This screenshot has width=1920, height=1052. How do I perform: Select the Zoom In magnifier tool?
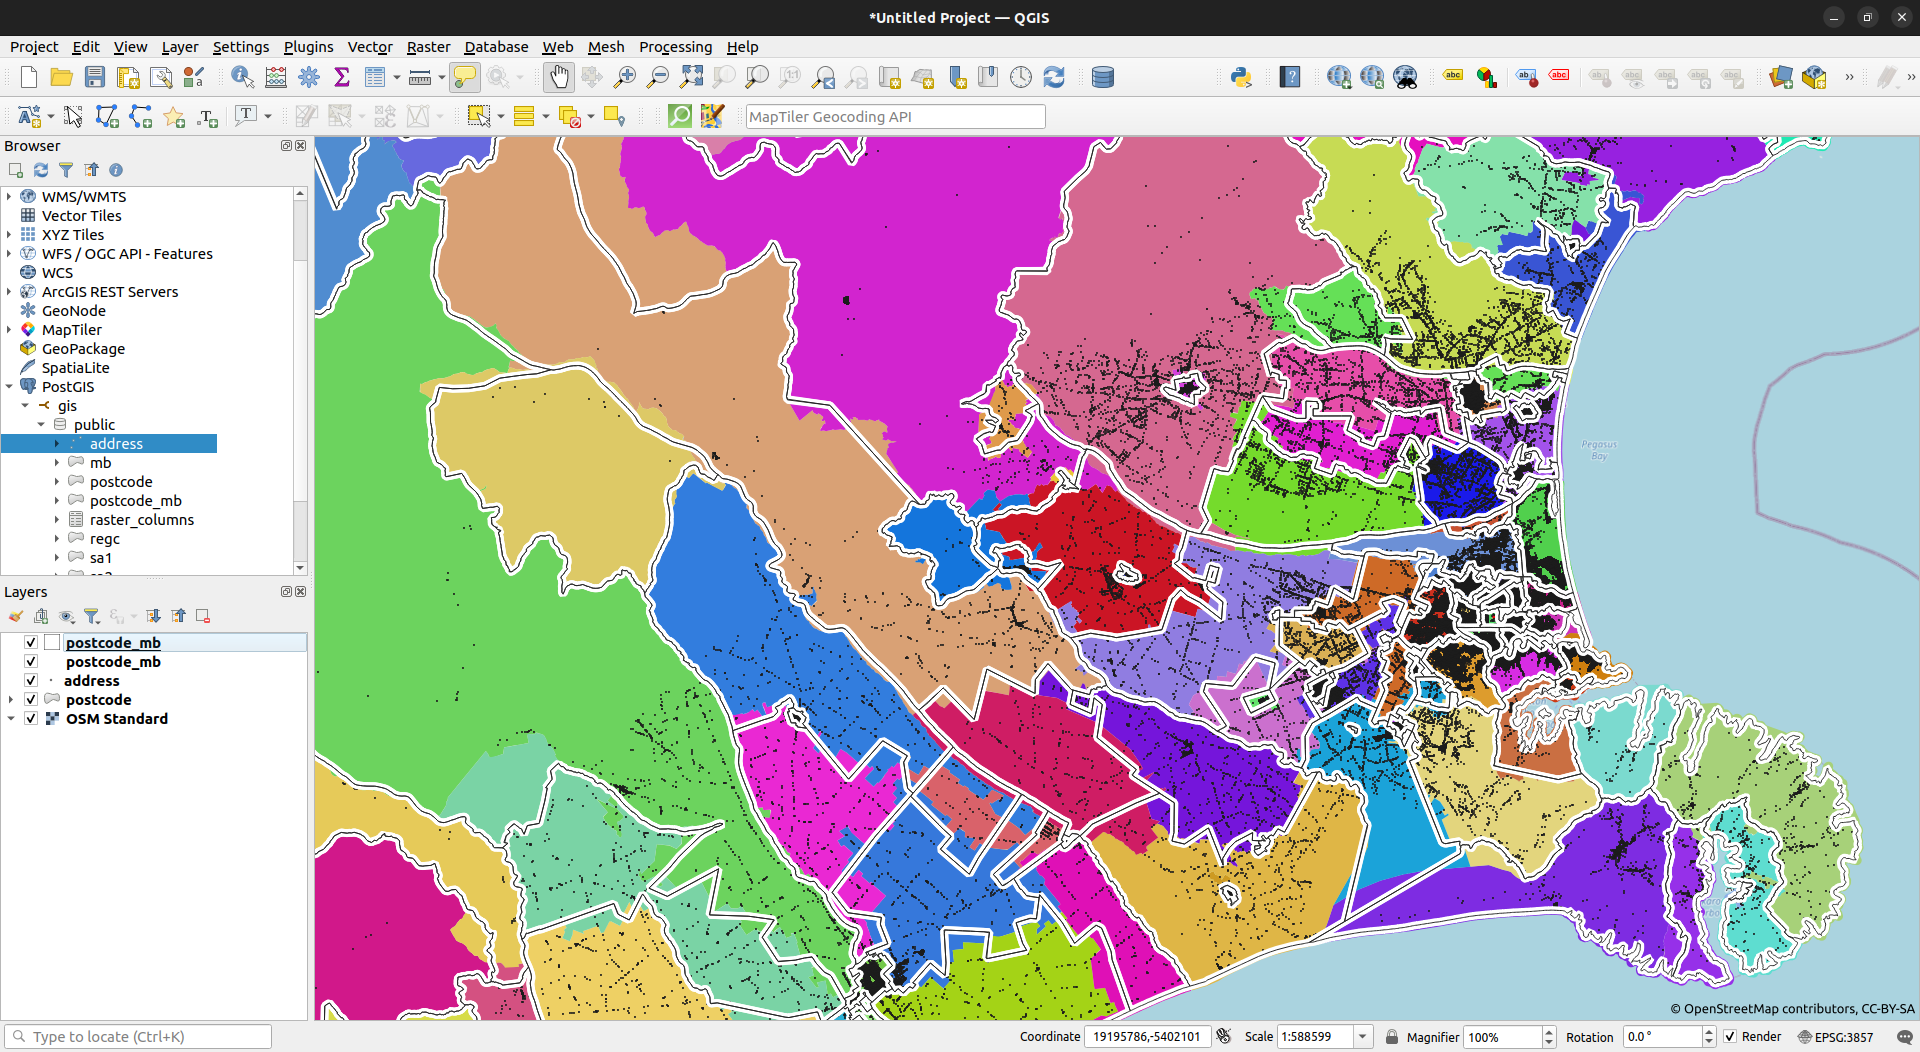point(625,77)
